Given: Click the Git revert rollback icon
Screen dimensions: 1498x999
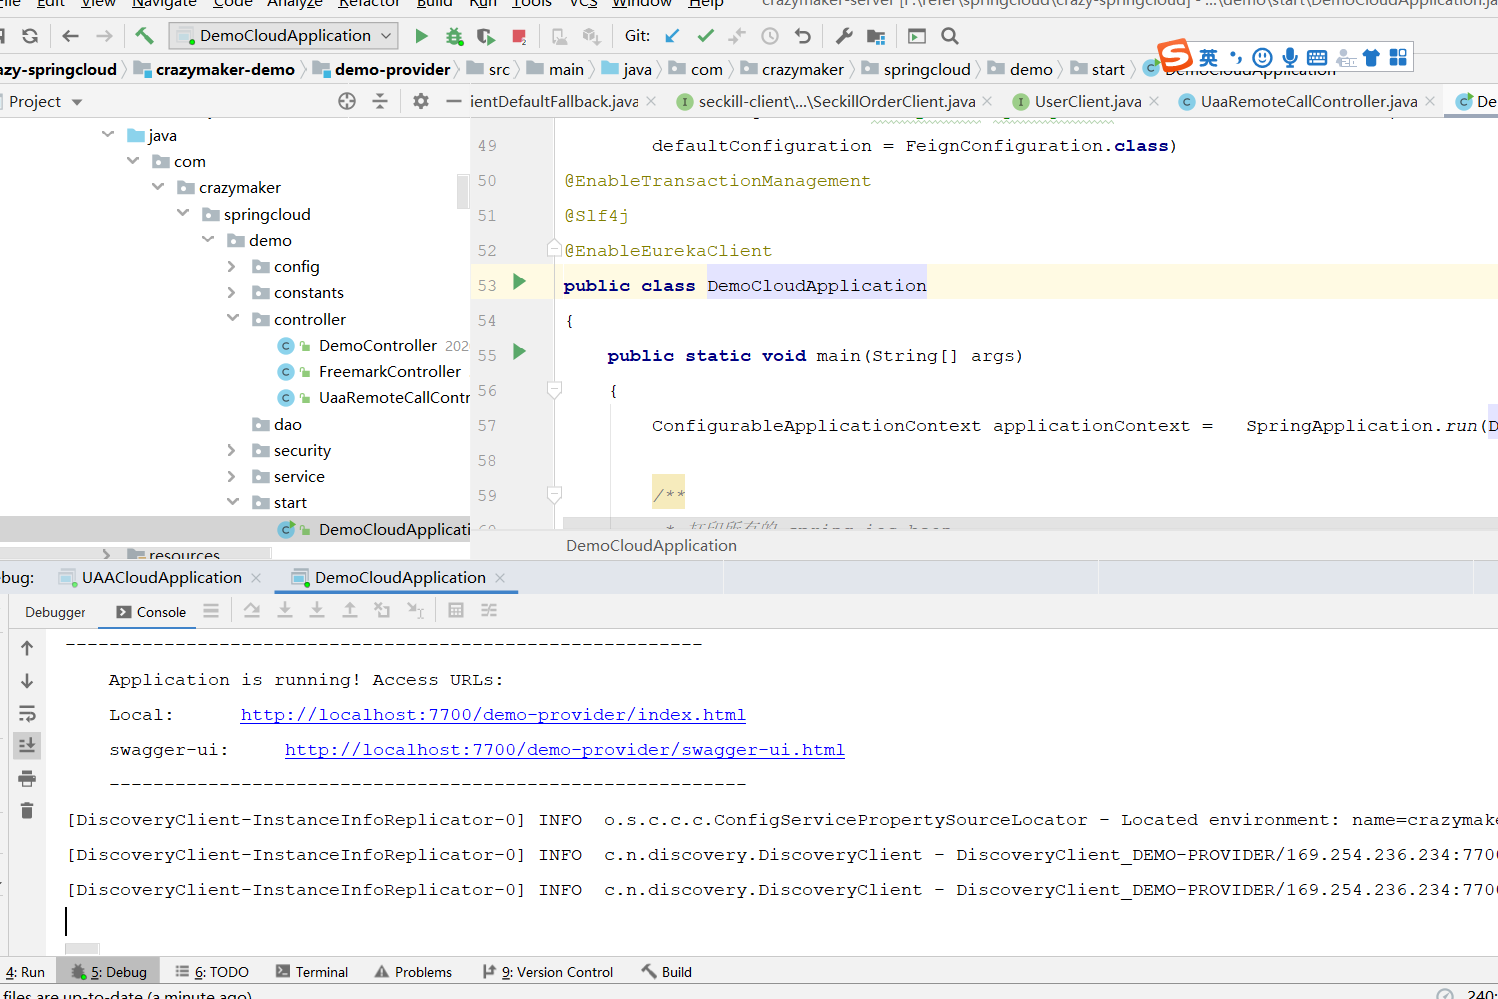Looking at the screenshot, I should coord(802,36).
